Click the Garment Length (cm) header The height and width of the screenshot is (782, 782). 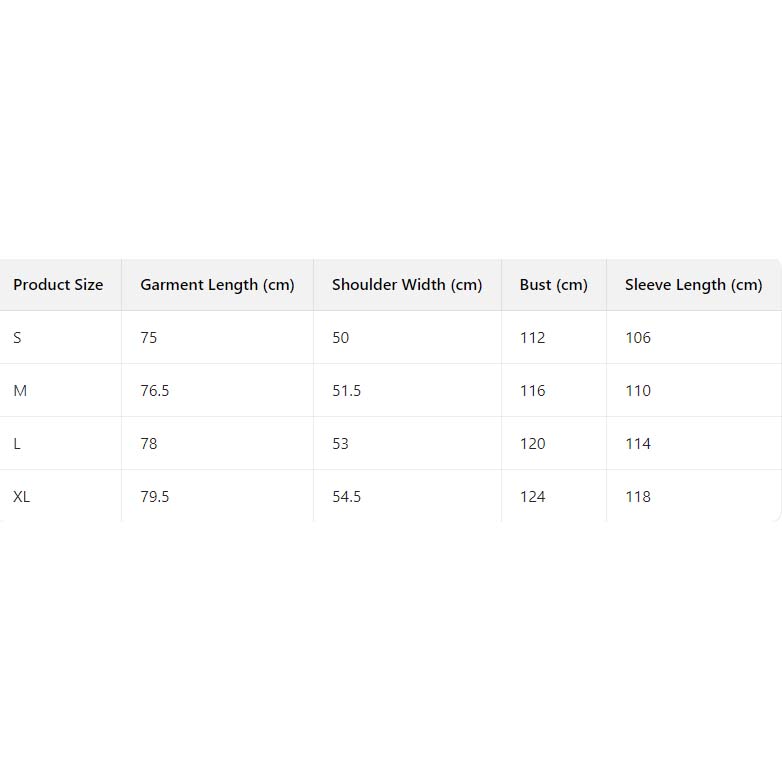217,285
